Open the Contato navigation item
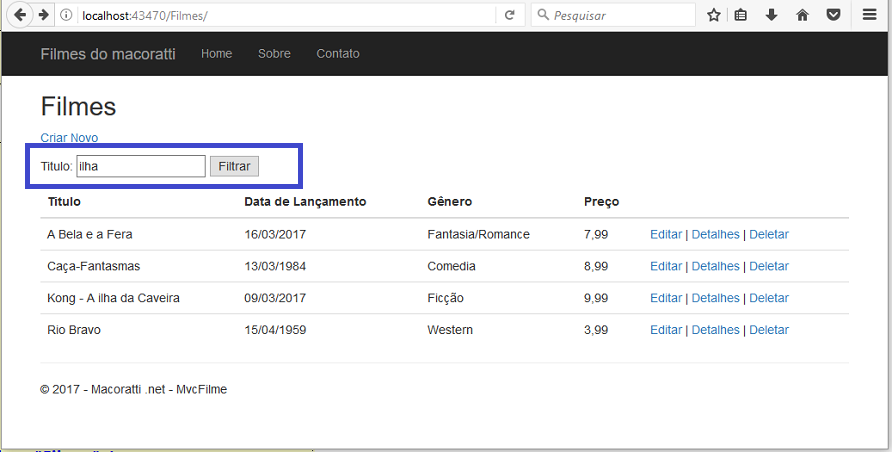The height and width of the screenshot is (452, 892). [x=338, y=53]
